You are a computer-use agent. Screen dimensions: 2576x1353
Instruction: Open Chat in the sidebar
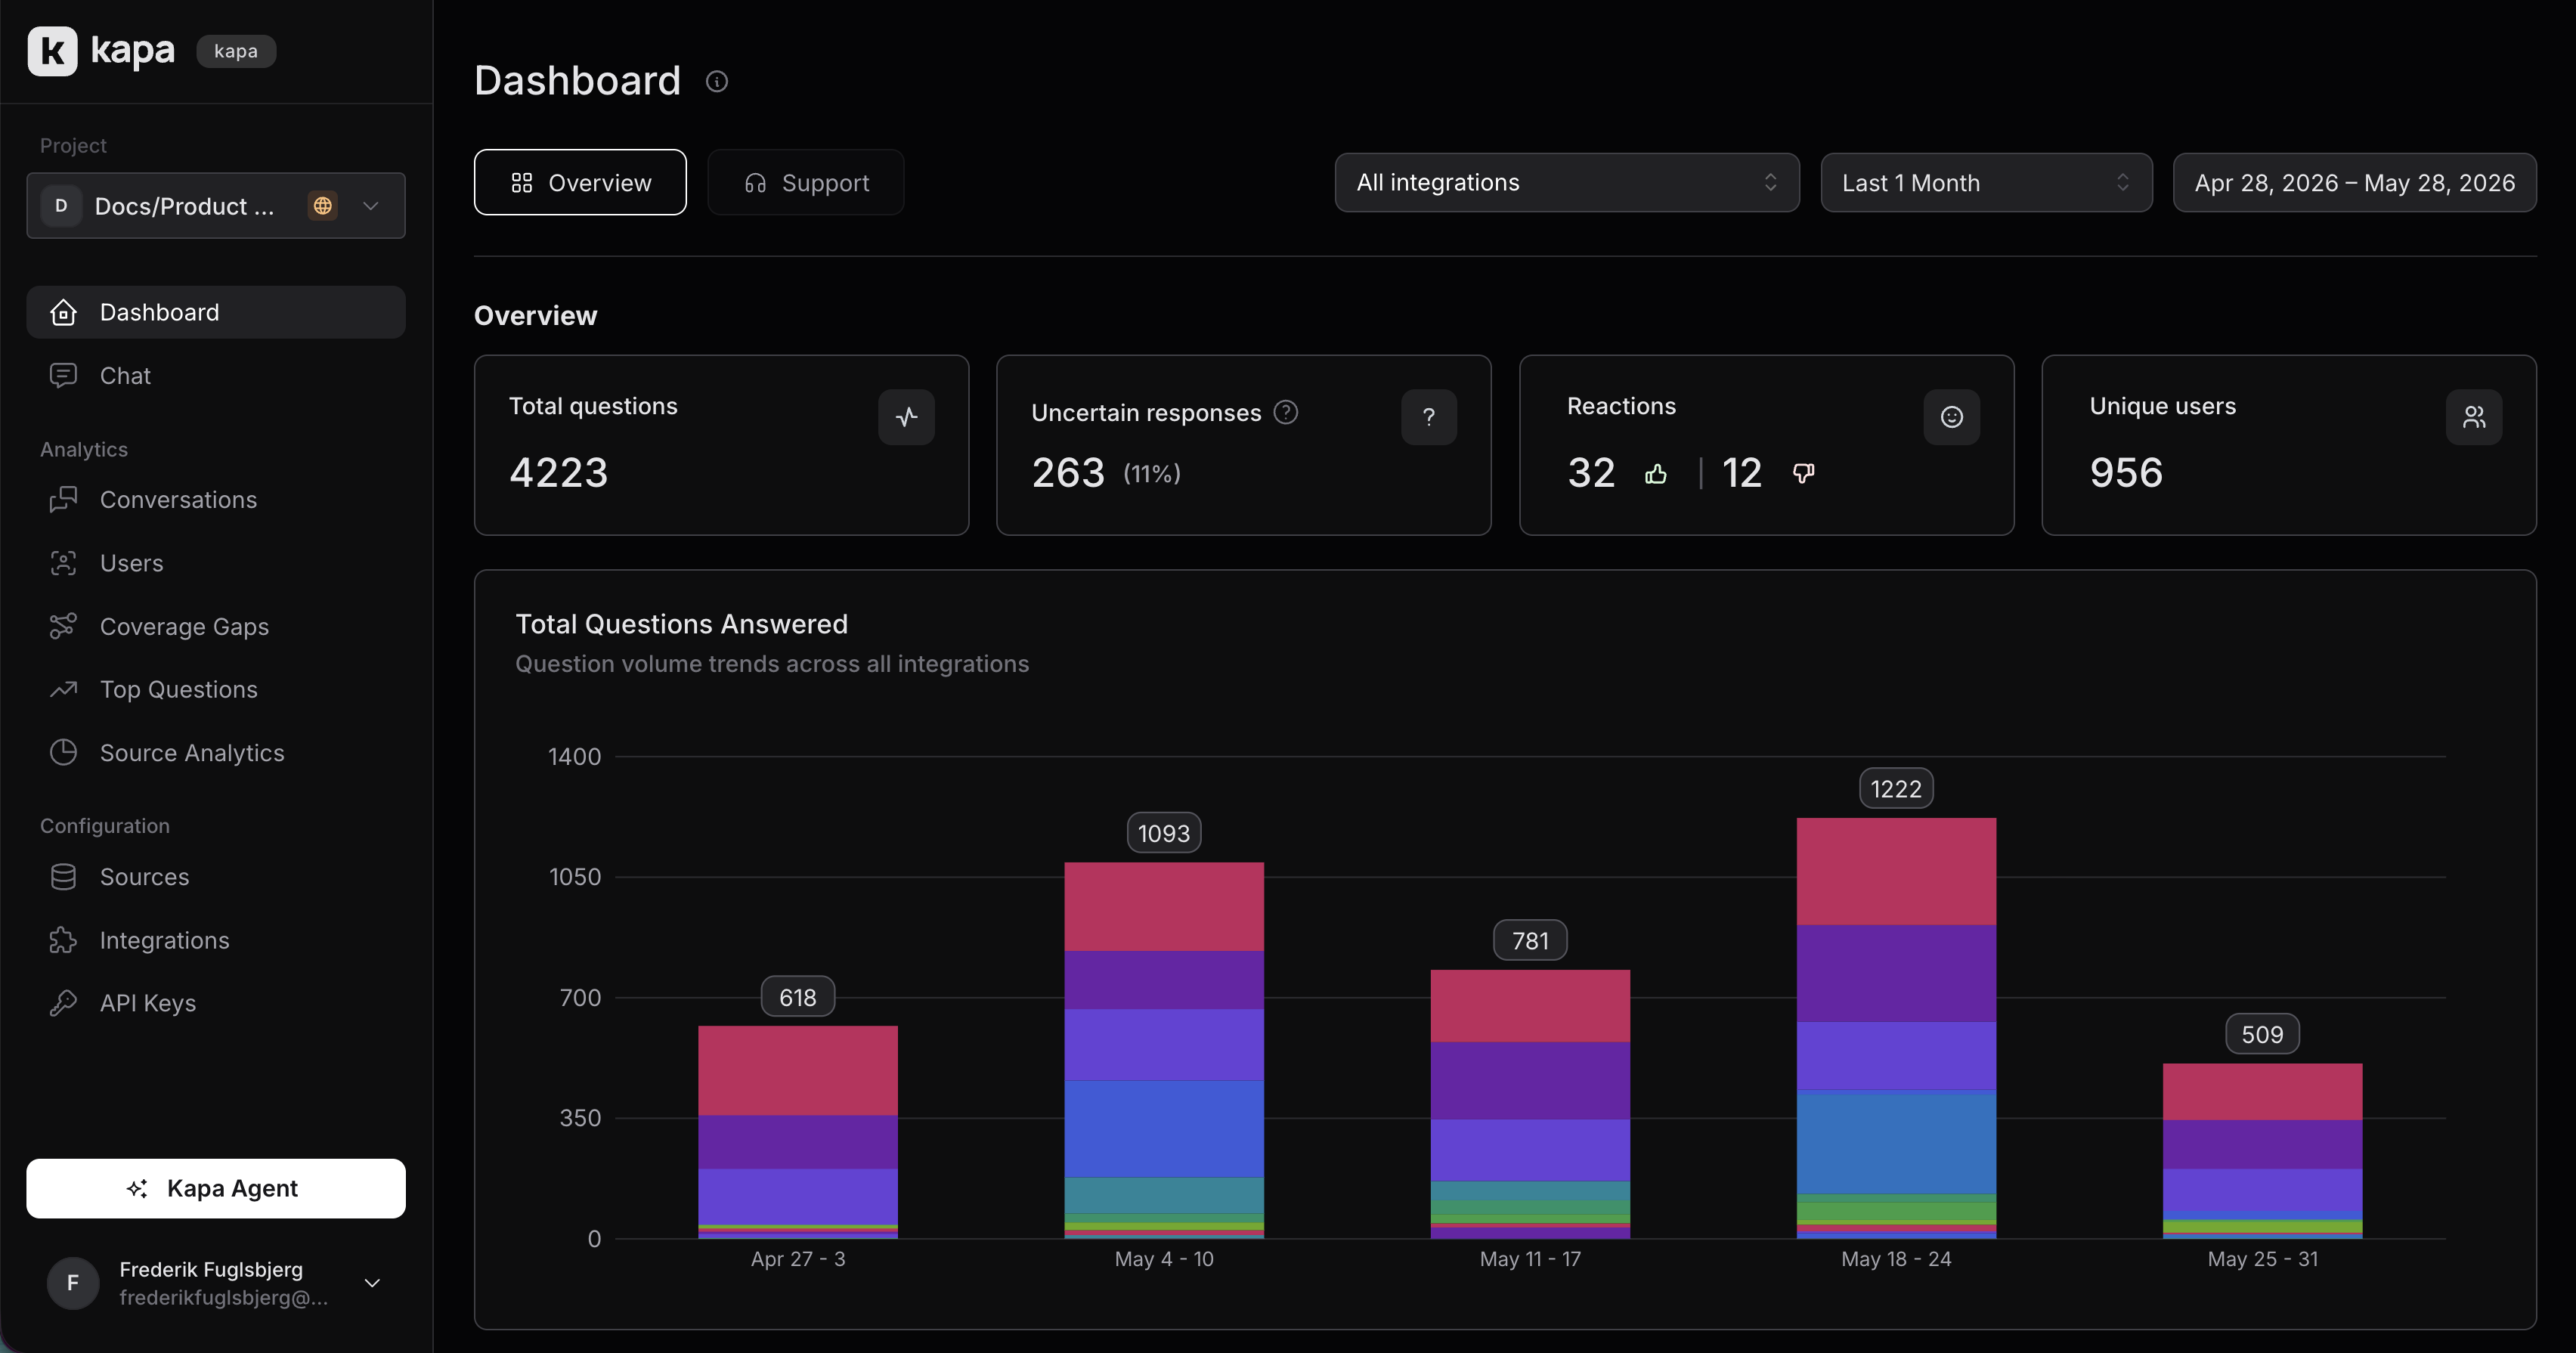(216, 375)
